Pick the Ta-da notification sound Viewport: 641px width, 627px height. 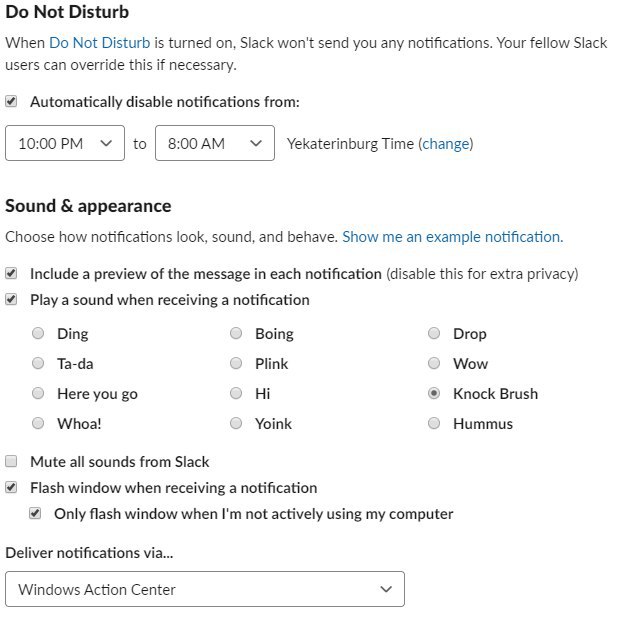38,363
